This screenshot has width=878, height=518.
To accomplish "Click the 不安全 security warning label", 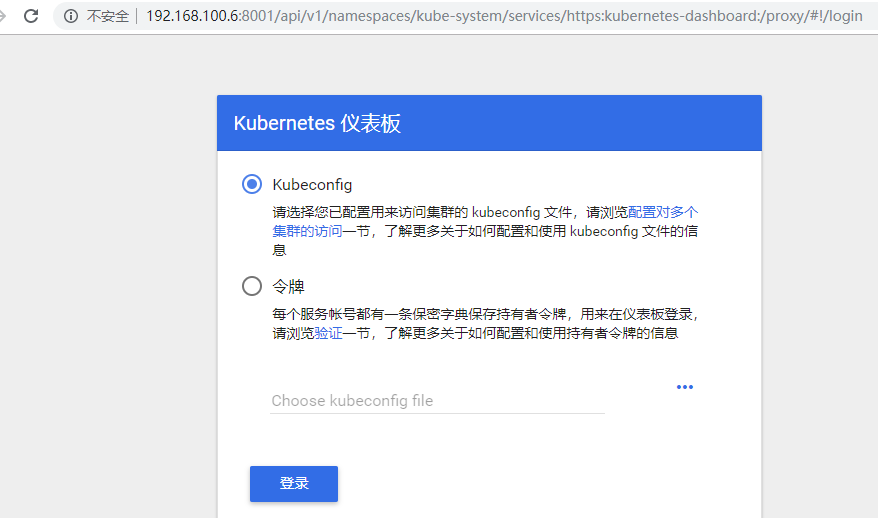I will [x=107, y=16].
